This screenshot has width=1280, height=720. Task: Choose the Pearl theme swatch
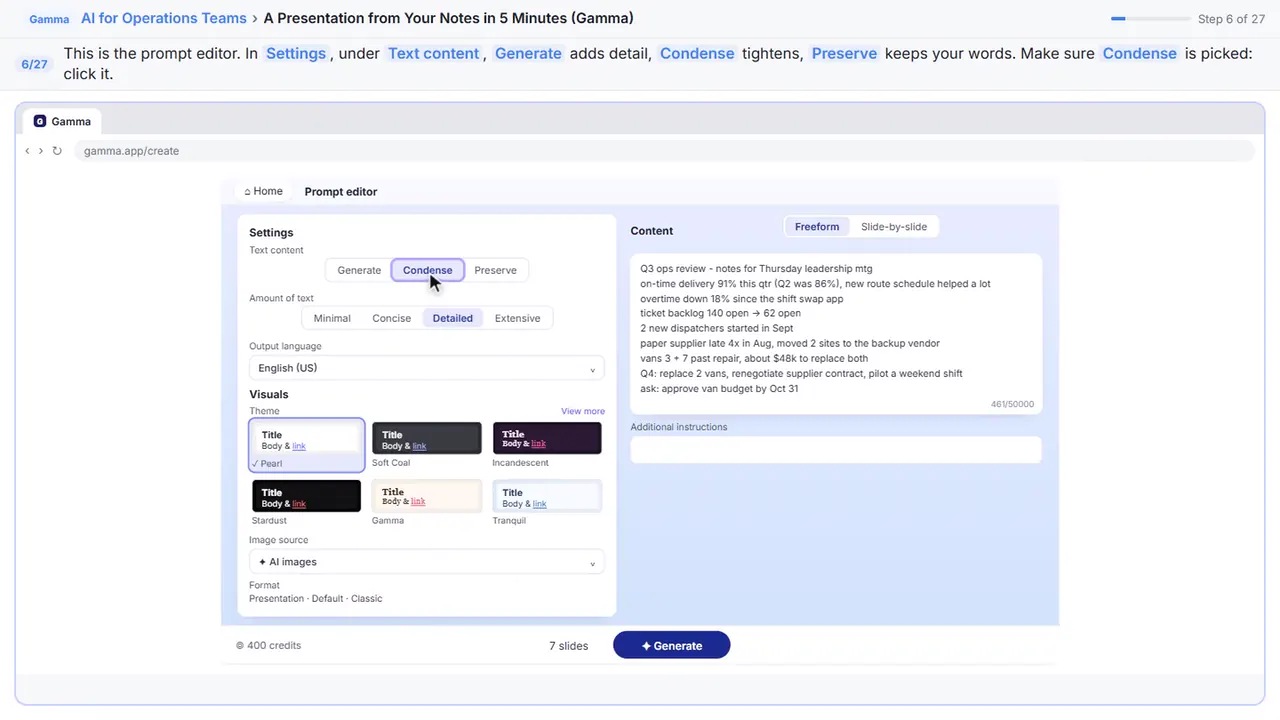point(306,445)
